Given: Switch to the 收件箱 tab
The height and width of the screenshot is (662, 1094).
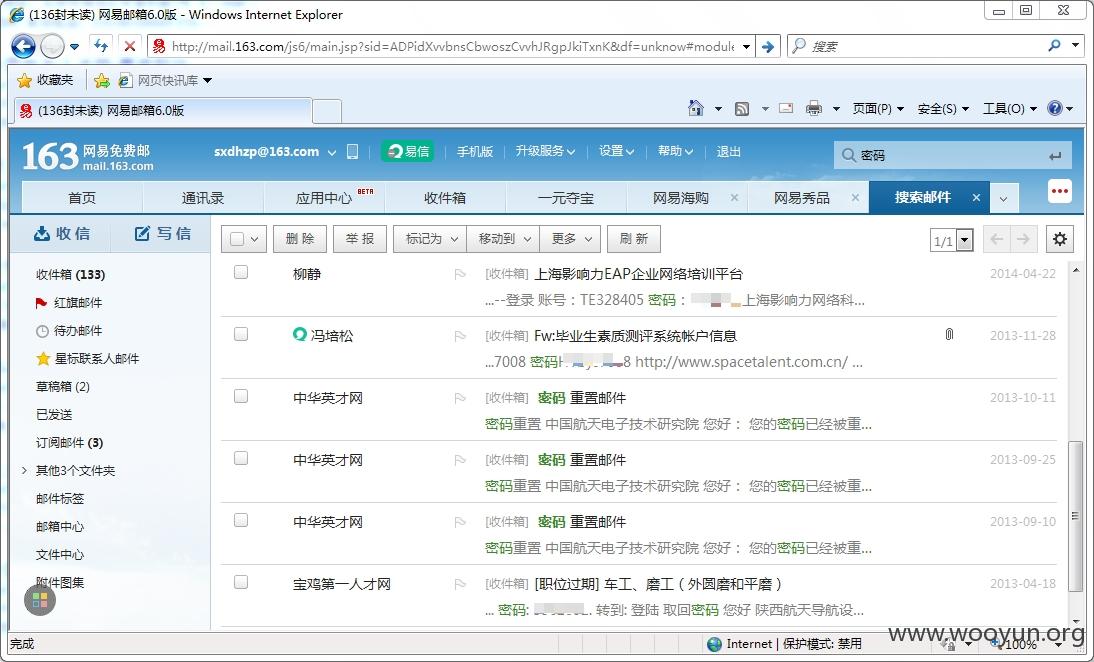Looking at the screenshot, I should [445, 198].
